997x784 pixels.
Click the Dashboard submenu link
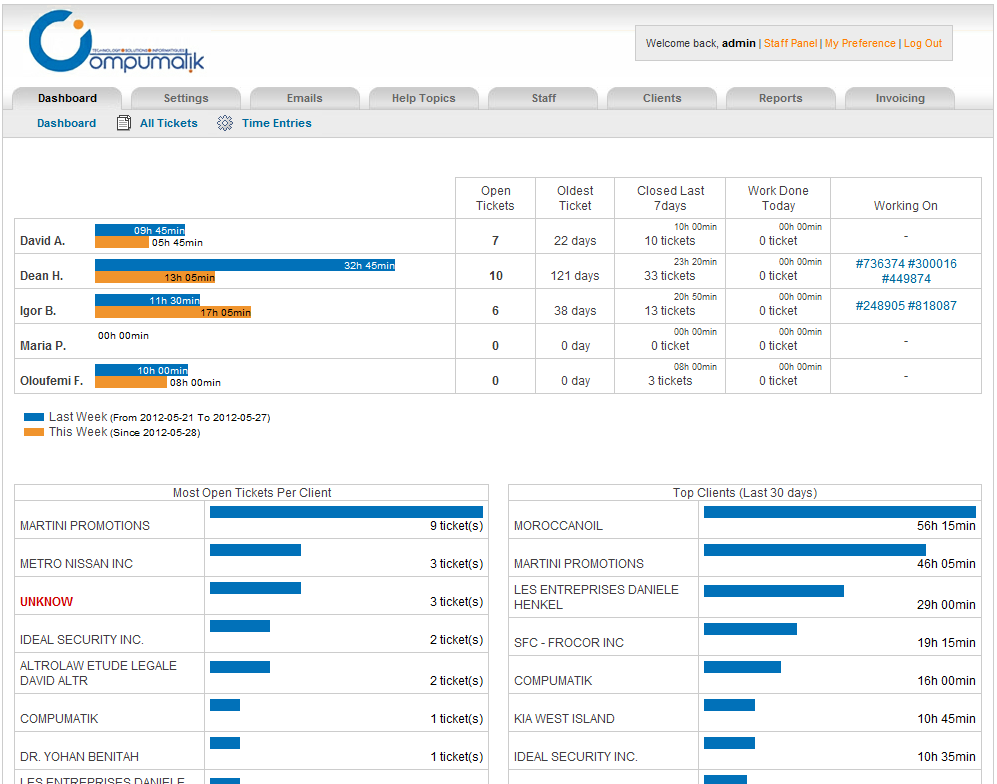click(x=67, y=123)
